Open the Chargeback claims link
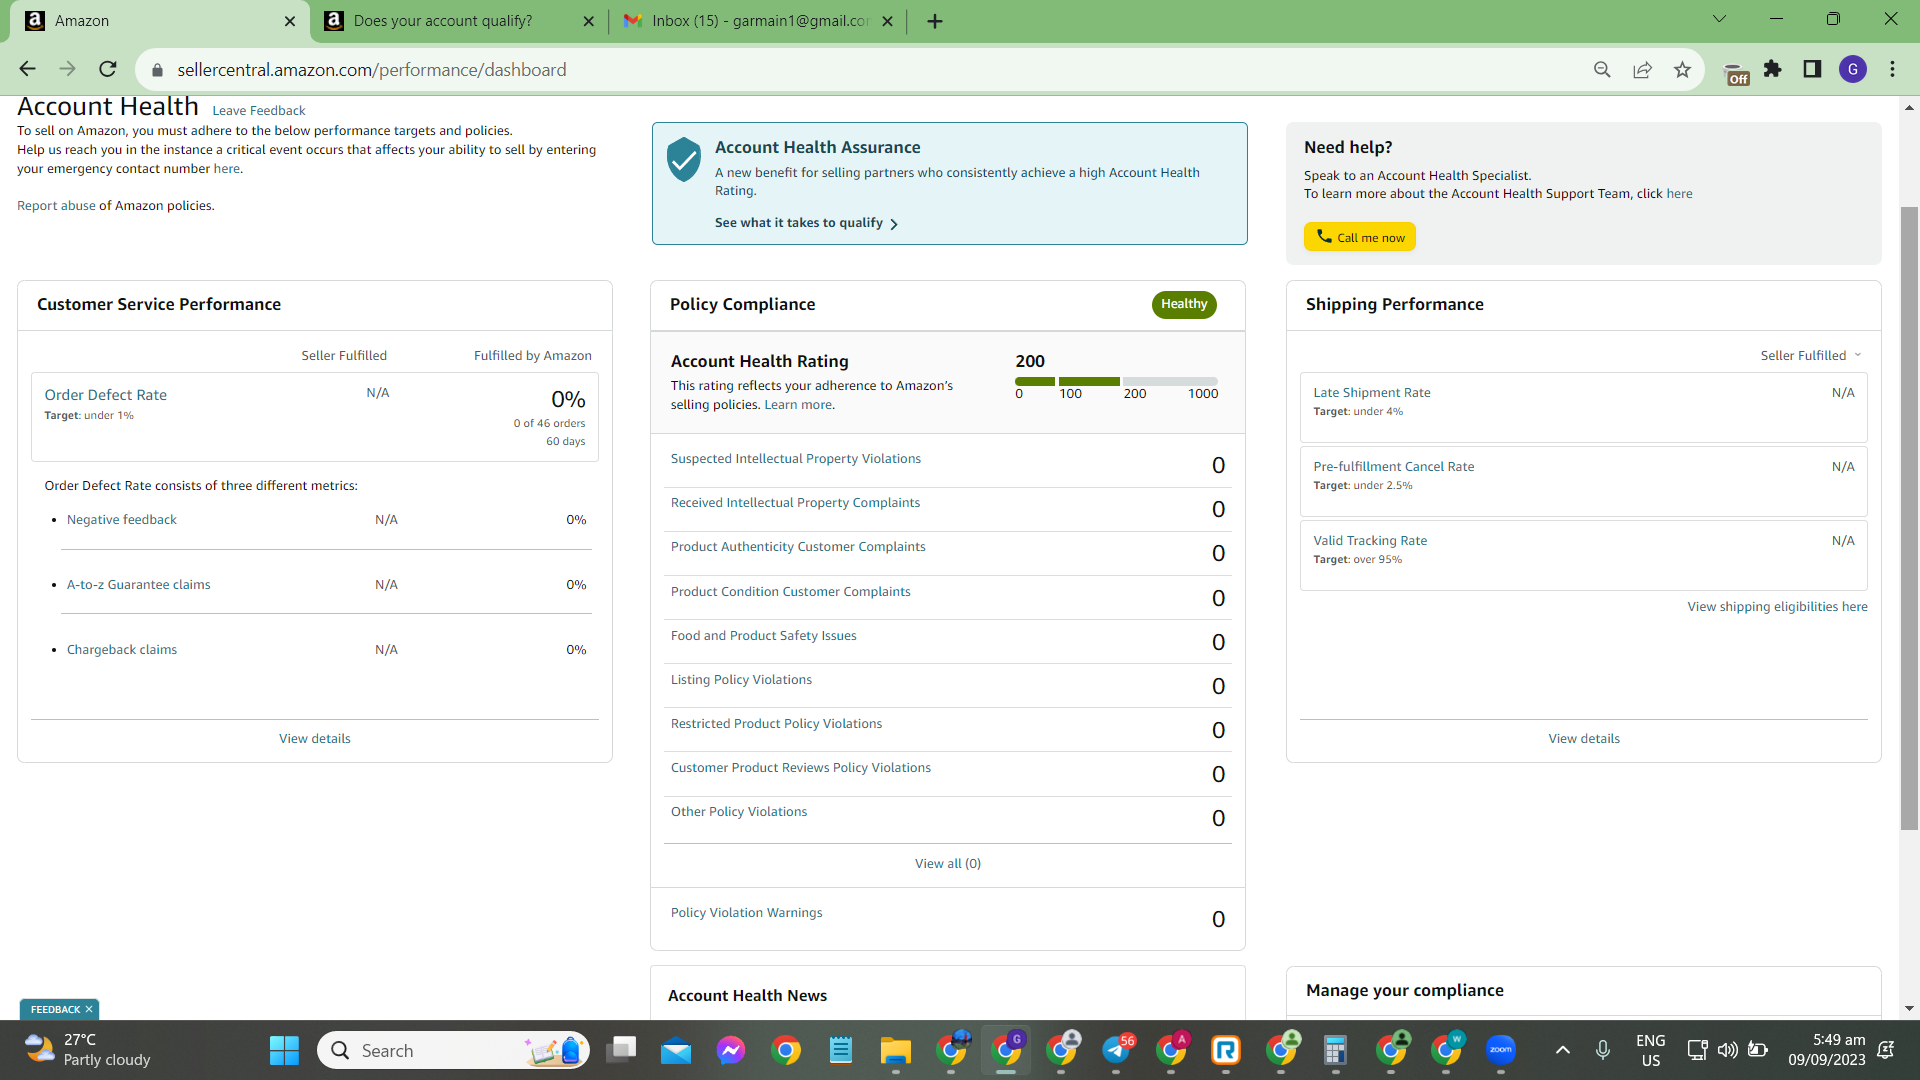Viewport: 1920px width, 1080px height. tap(122, 650)
